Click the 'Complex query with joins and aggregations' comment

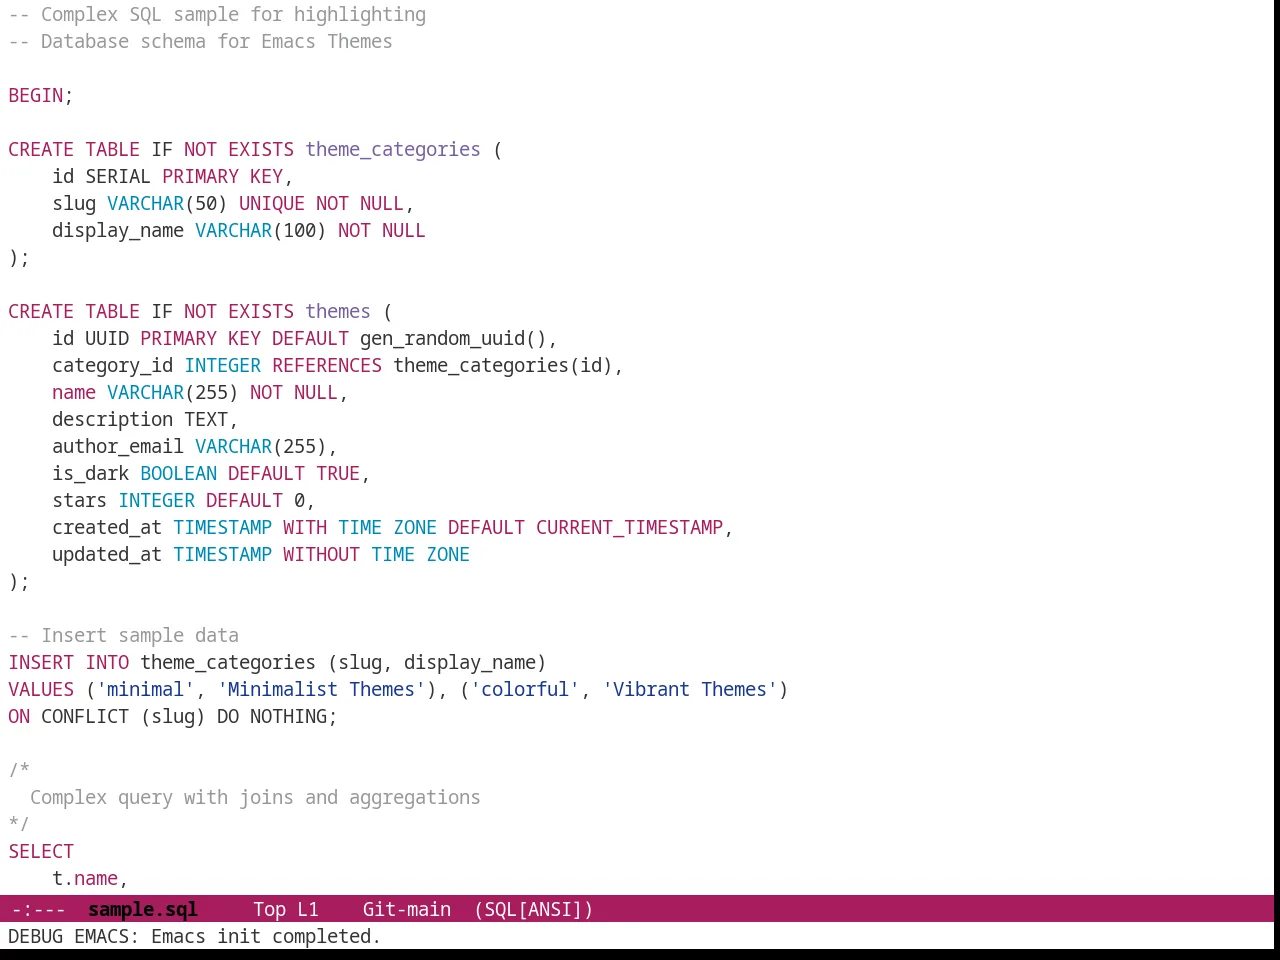pos(255,797)
